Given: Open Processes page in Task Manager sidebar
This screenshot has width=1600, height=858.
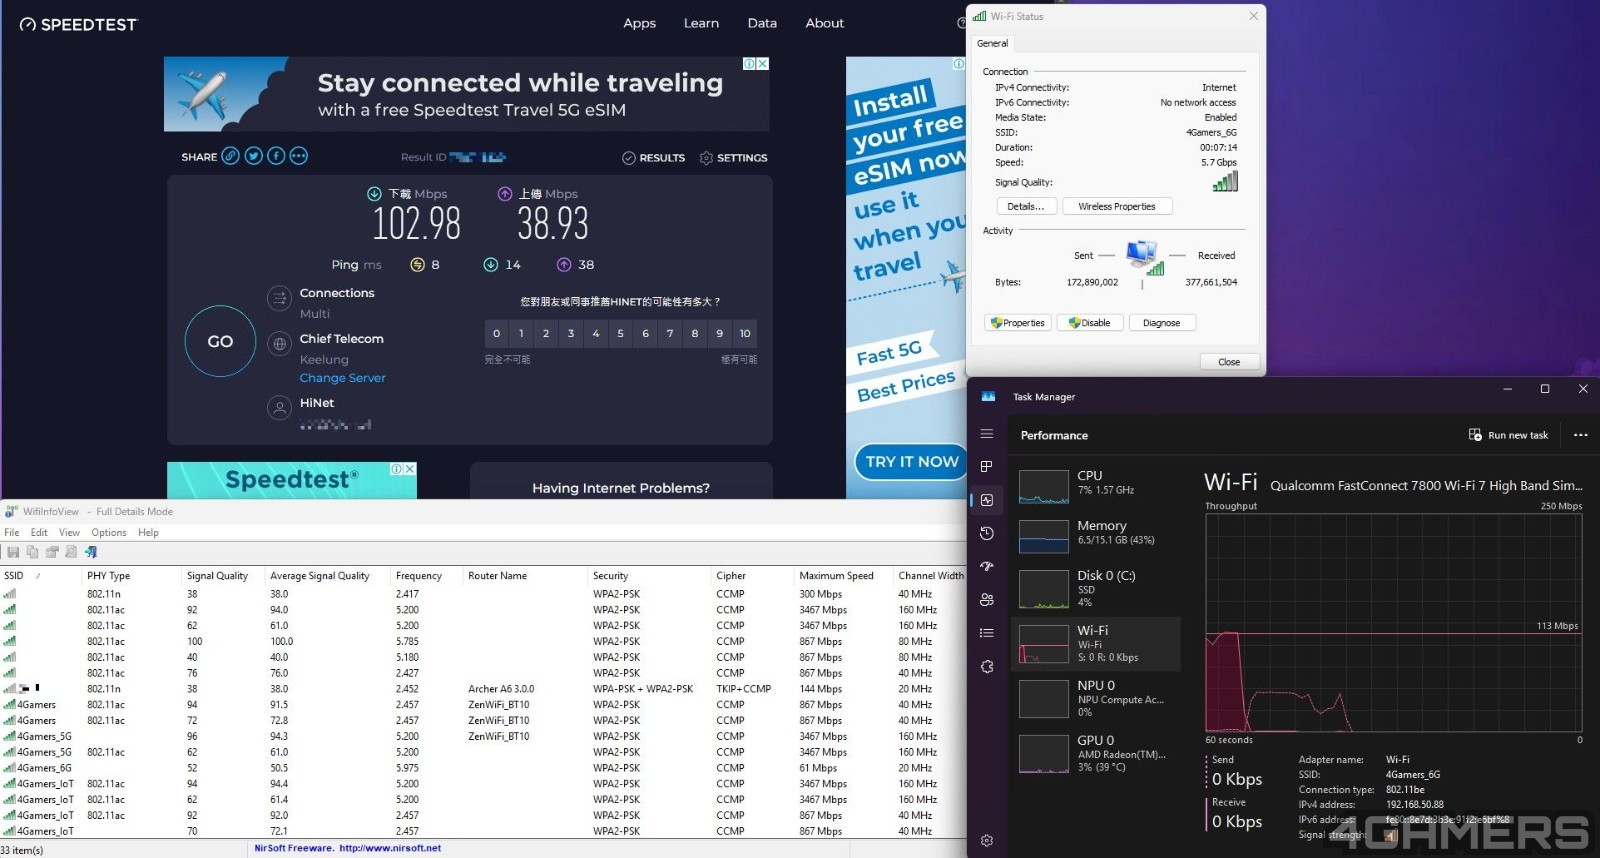Looking at the screenshot, I should coord(987,467).
